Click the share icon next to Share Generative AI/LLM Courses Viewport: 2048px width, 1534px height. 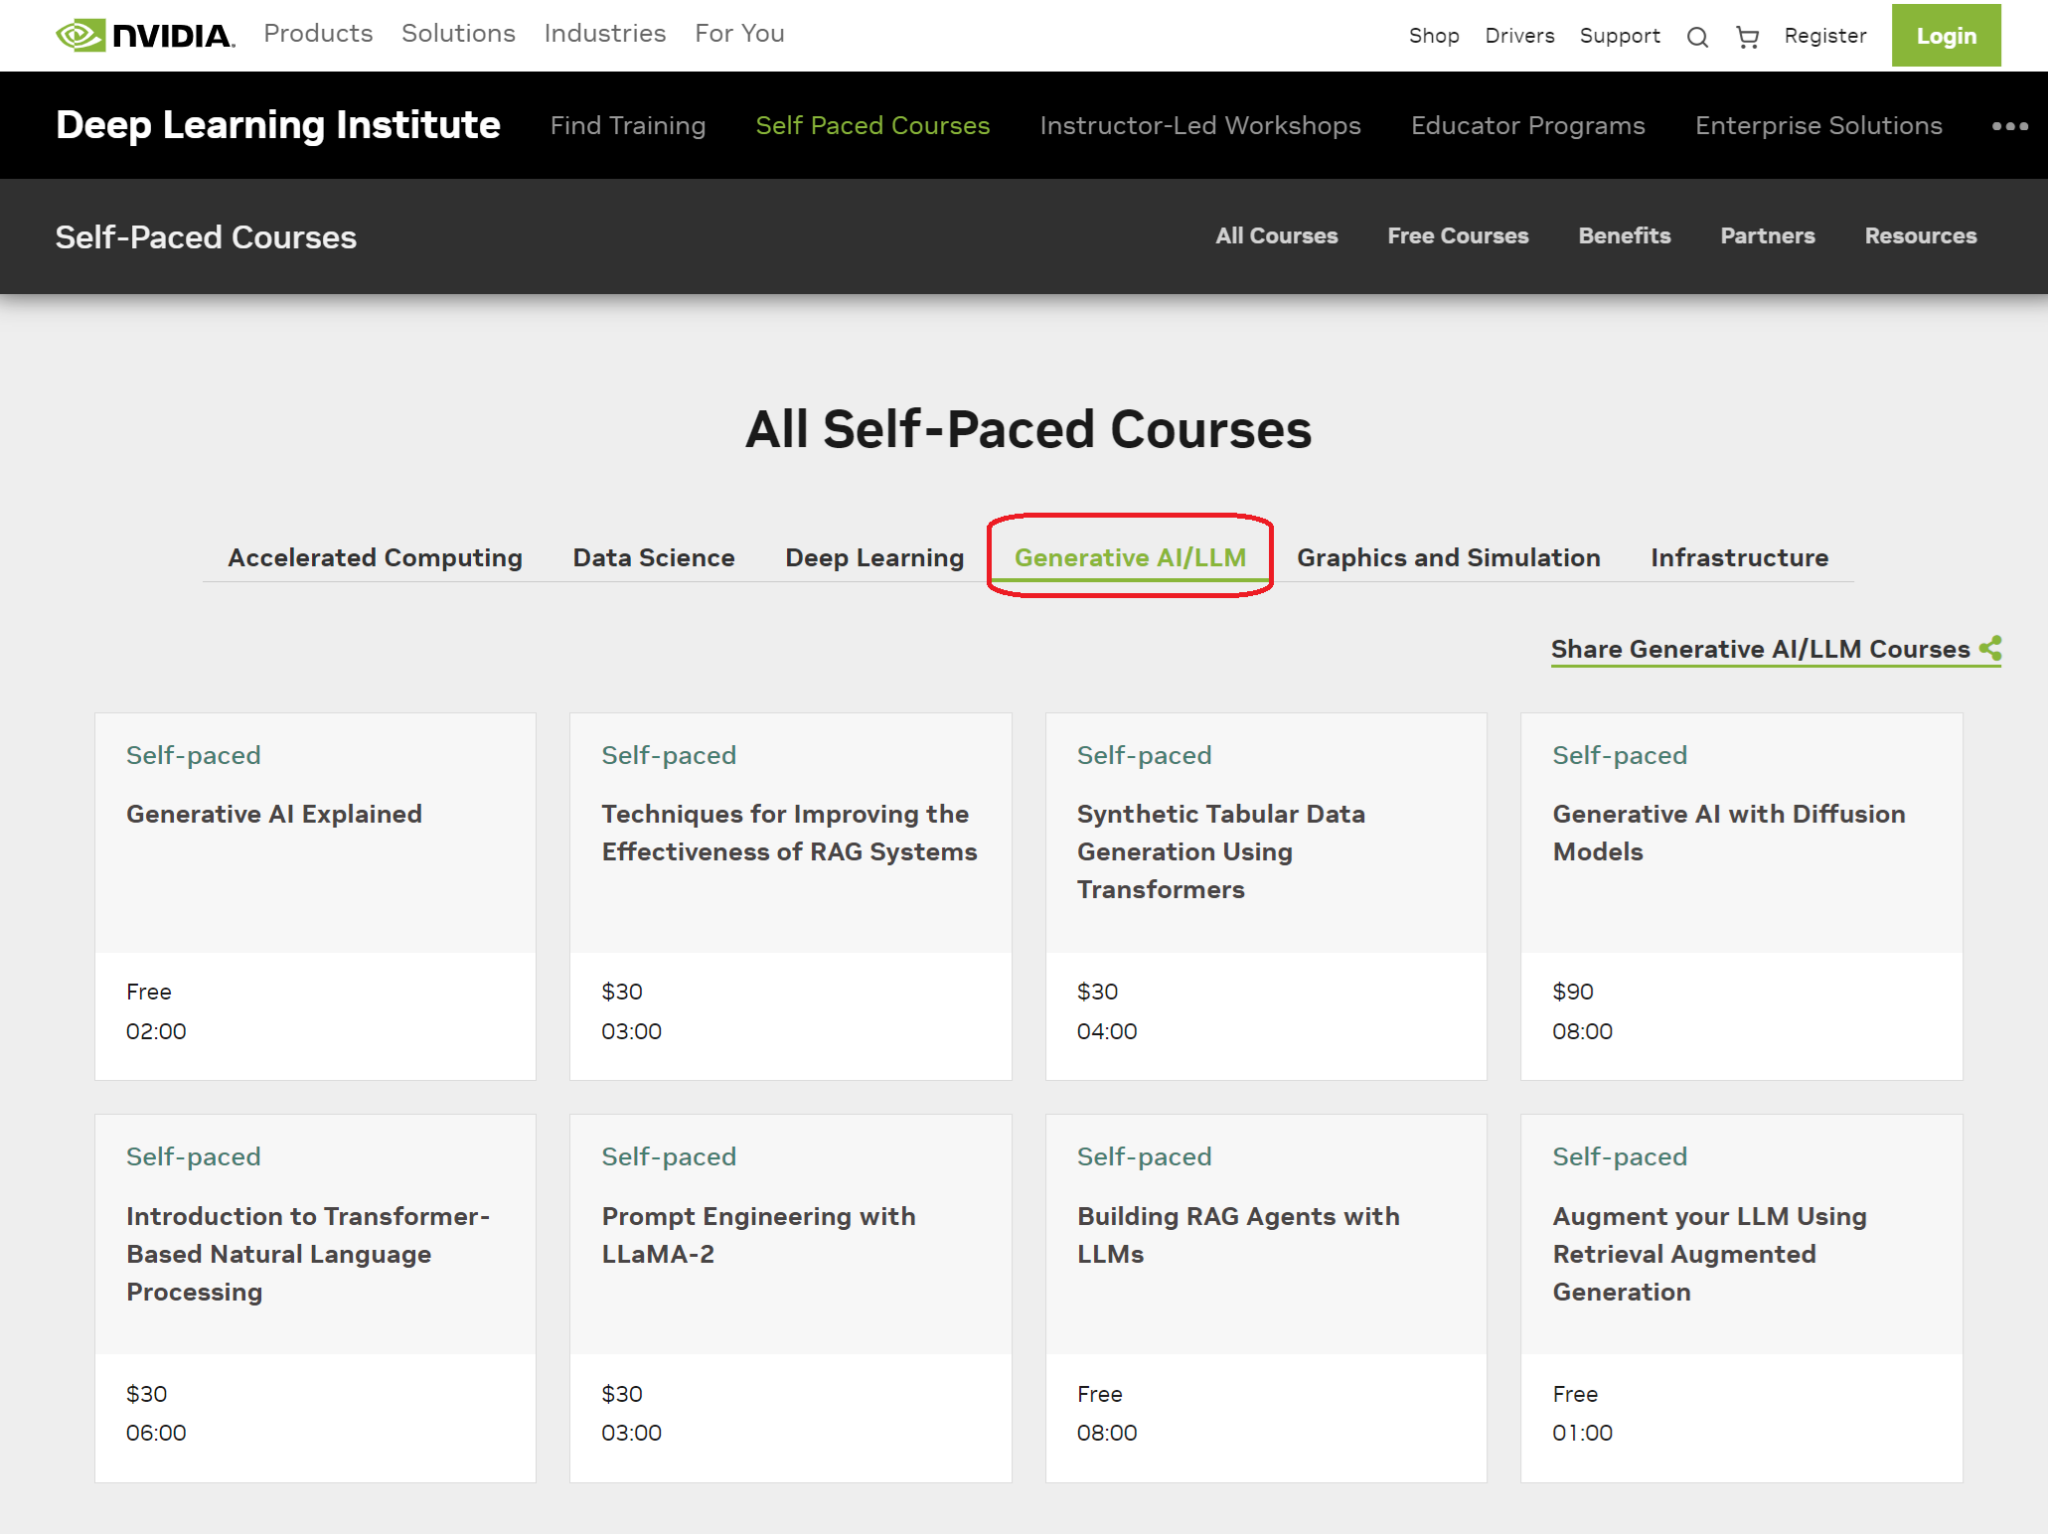[1991, 648]
